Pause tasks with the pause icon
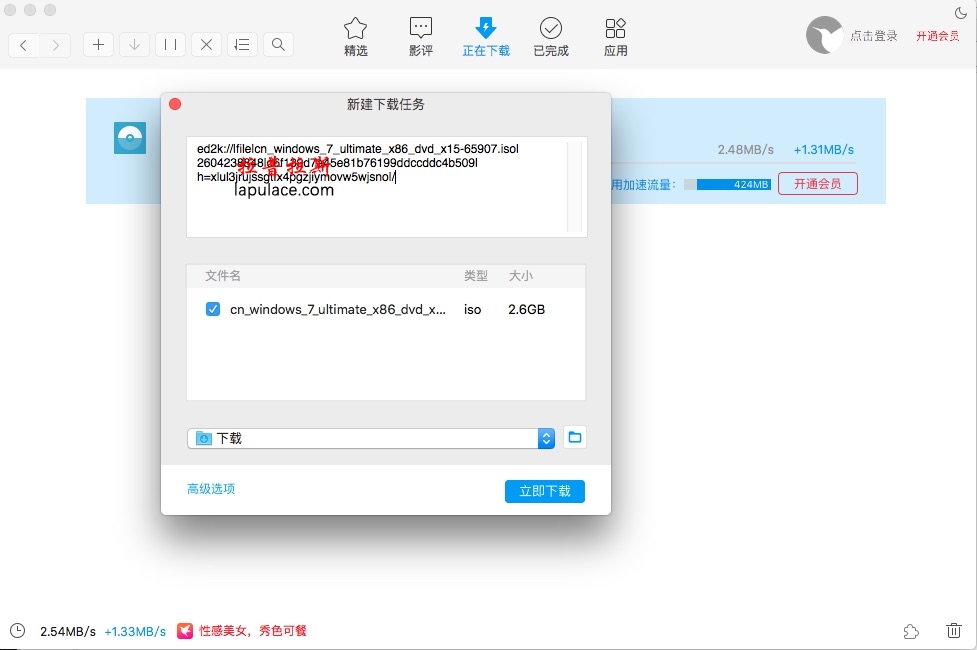Viewport: 977px width, 650px height. click(170, 45)
